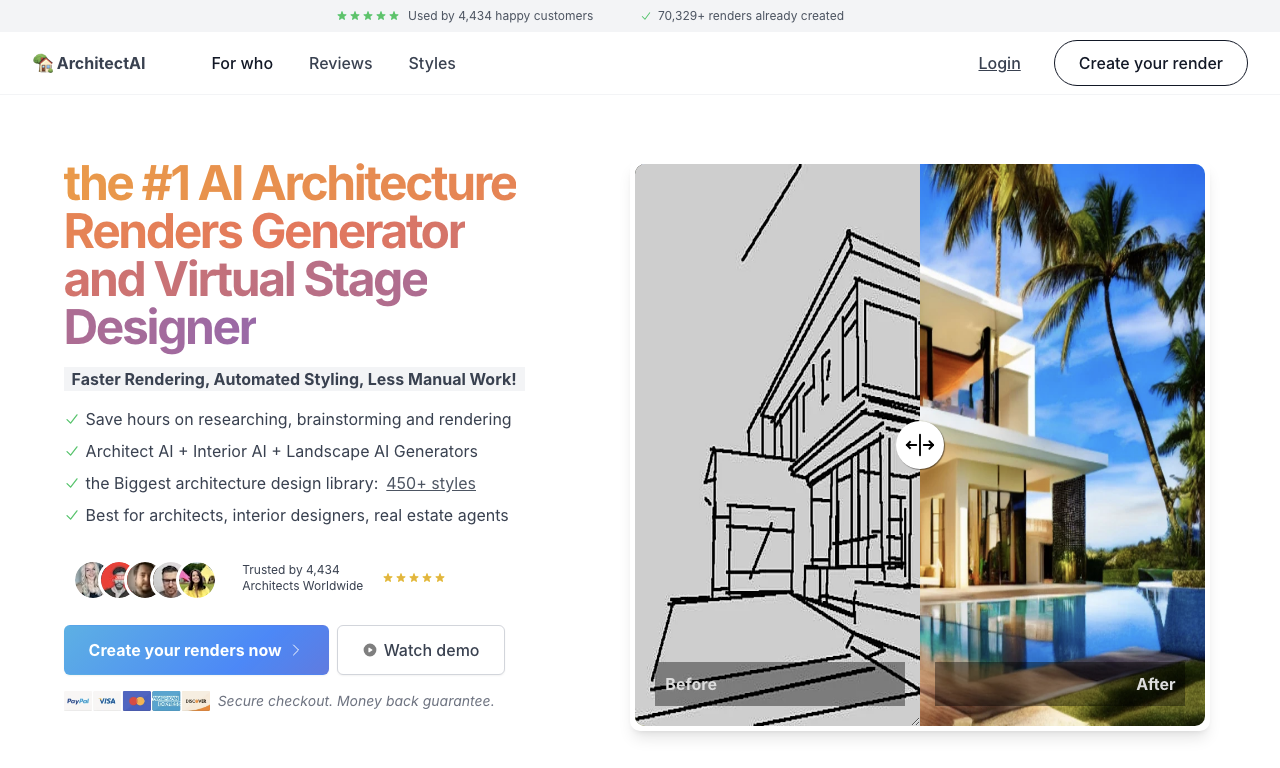Click the American Express card icon
The width and height of the screenshot is (1280, 768).
coord(166,701)
